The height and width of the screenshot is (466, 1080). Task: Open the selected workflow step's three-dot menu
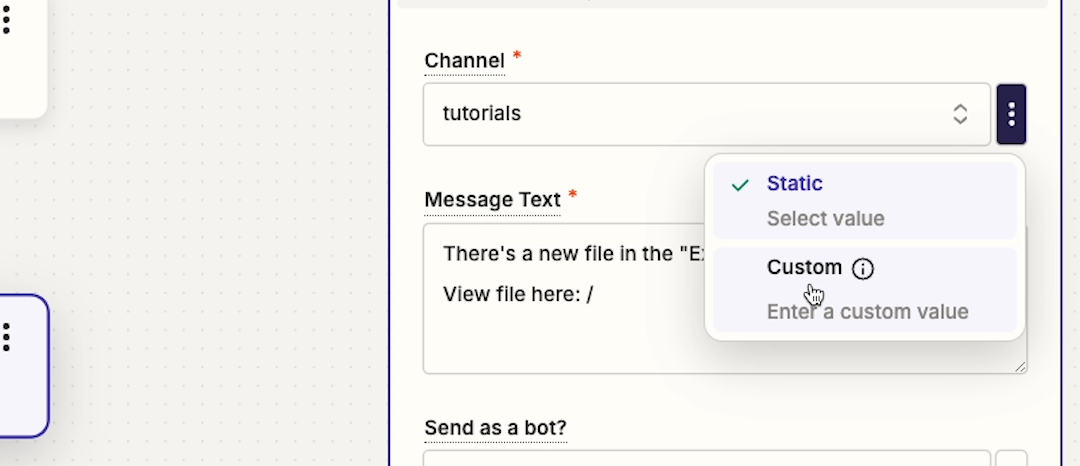(6, 337)
